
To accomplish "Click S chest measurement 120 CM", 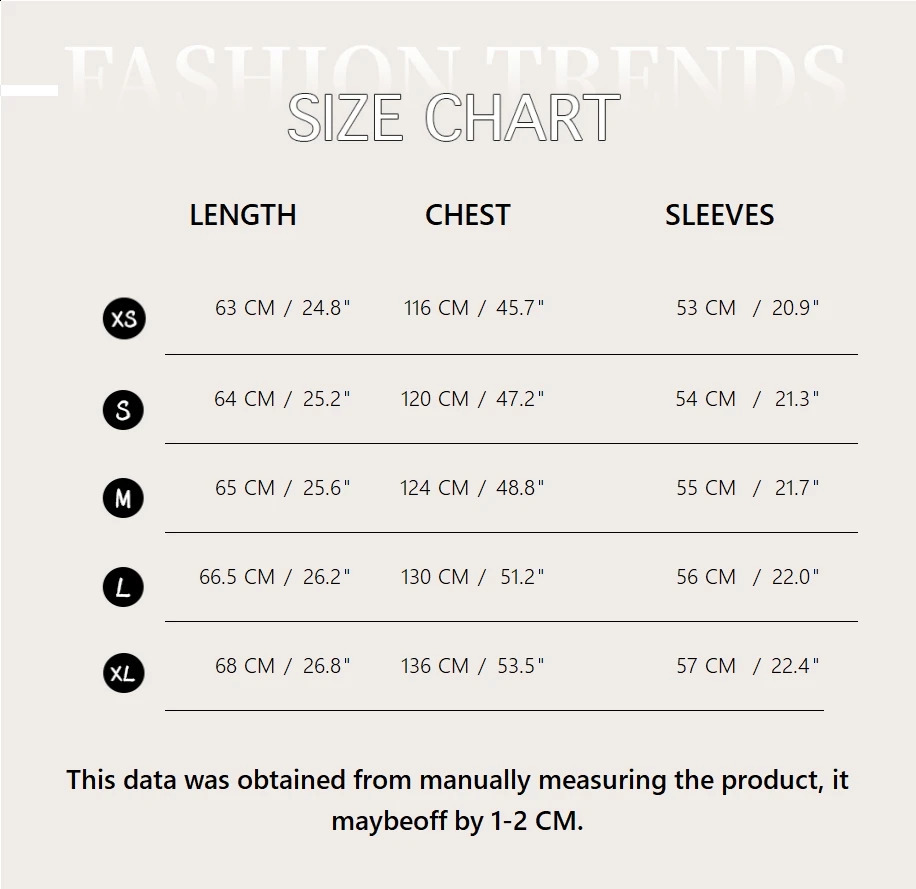I will coord(434,398).
